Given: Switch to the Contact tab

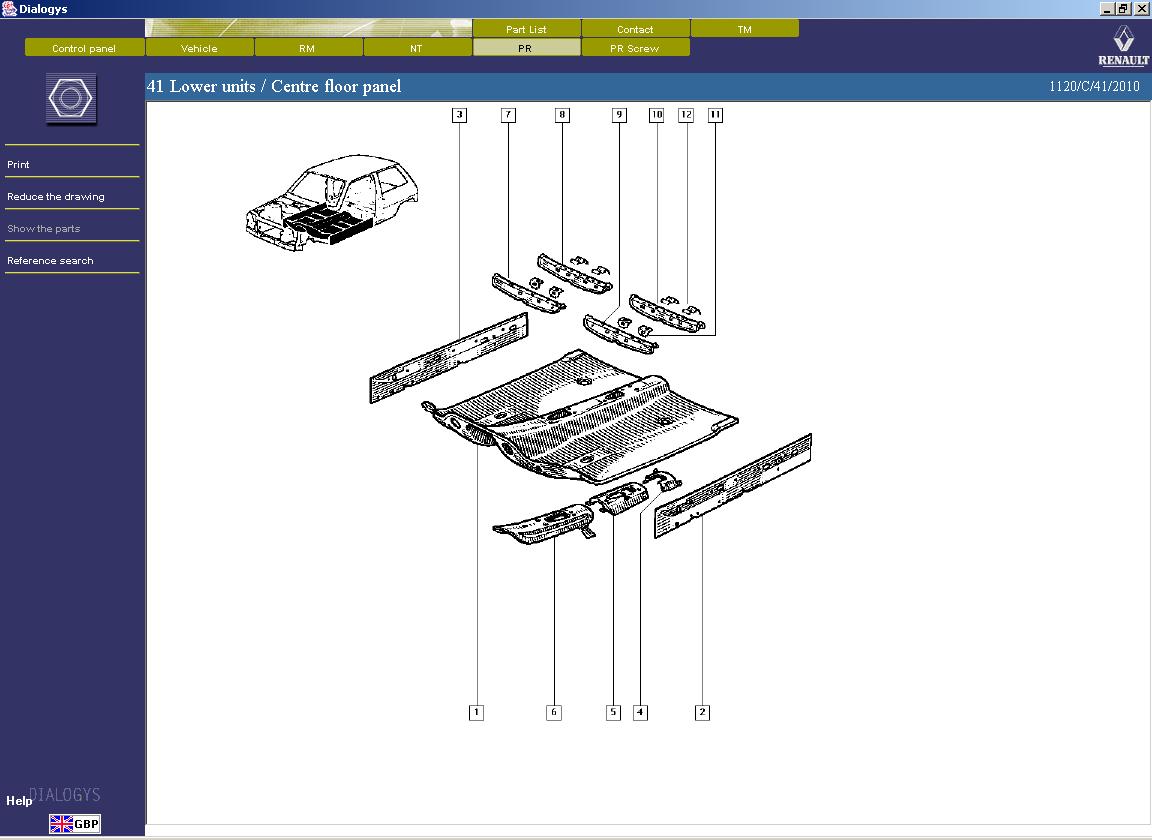Looking at the screenshot, I should pyautogui.click(x=636, y=29).
